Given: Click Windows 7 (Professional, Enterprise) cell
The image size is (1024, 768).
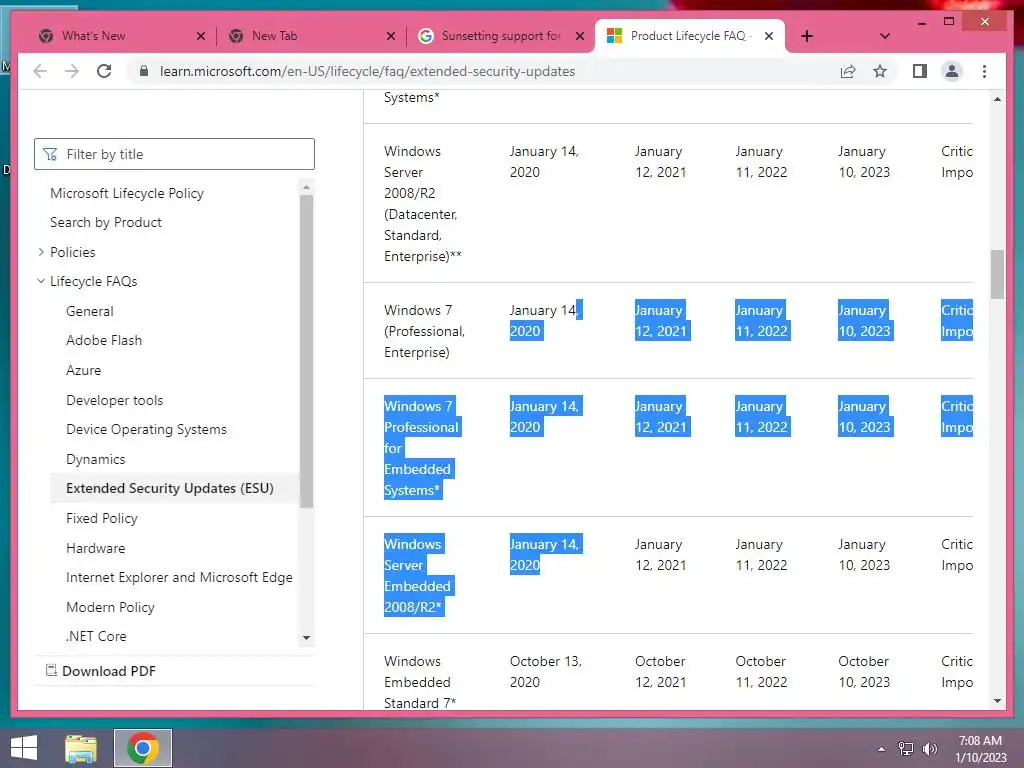Looking at the screenshot, I should pyautogui.click(x=424, y=331).
